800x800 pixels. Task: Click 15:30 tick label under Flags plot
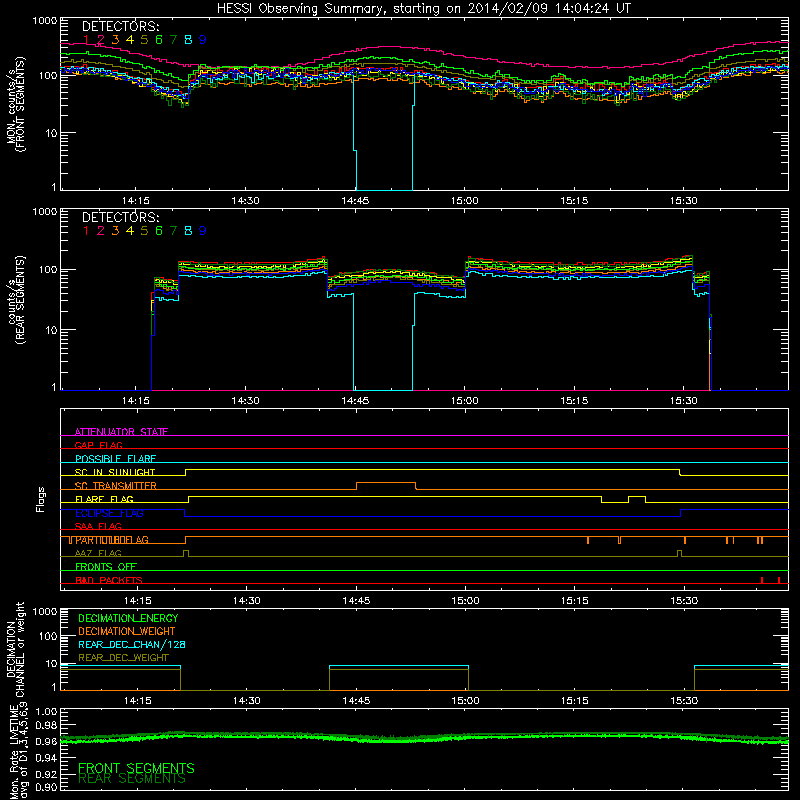coord(684,601)
